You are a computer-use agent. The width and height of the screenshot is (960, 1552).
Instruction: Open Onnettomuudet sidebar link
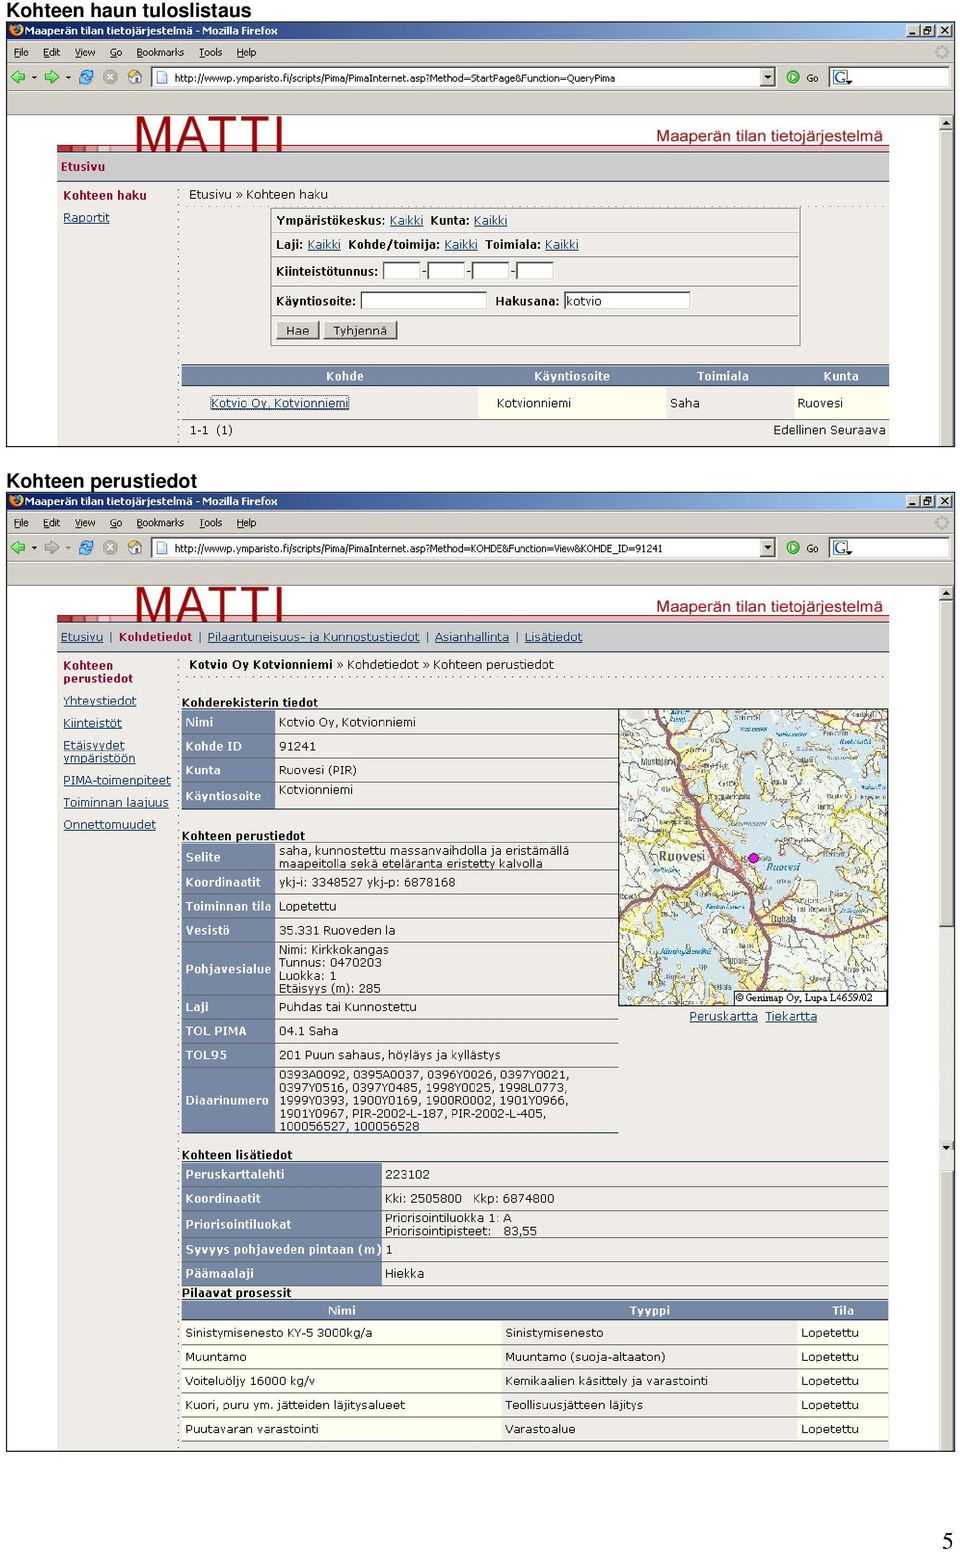pyautogui.click(x=110, y=825)
